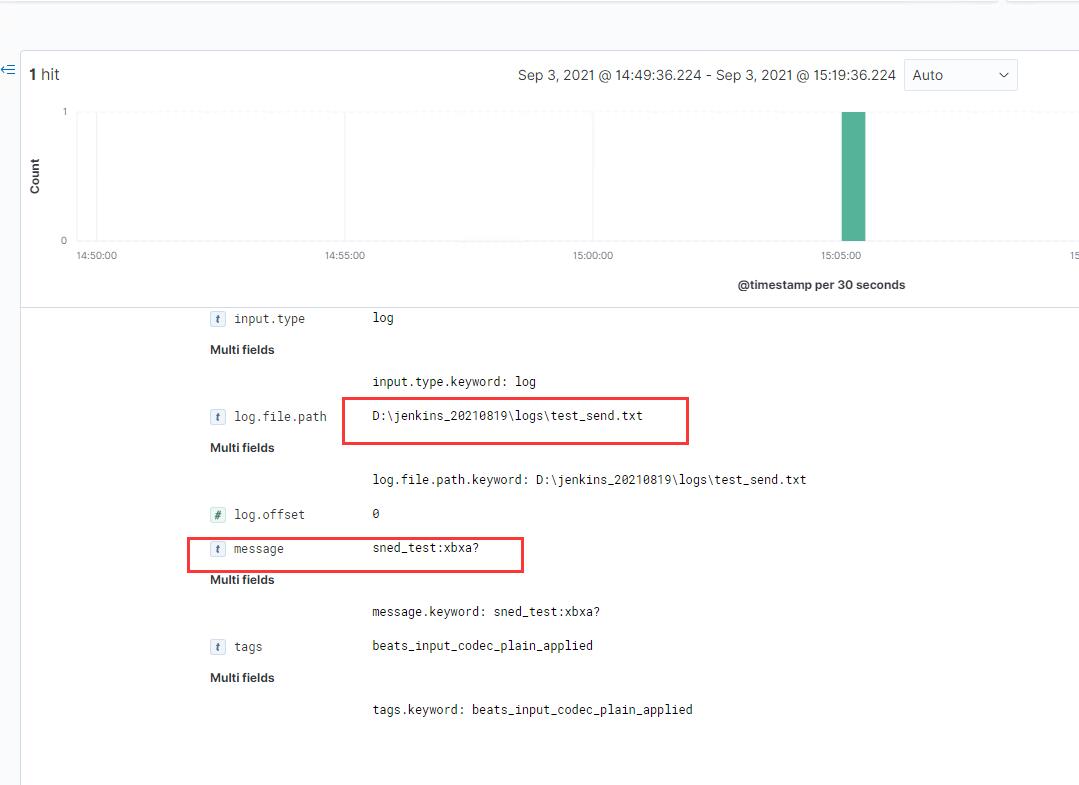Click the string type icon beside input.type

217,319
